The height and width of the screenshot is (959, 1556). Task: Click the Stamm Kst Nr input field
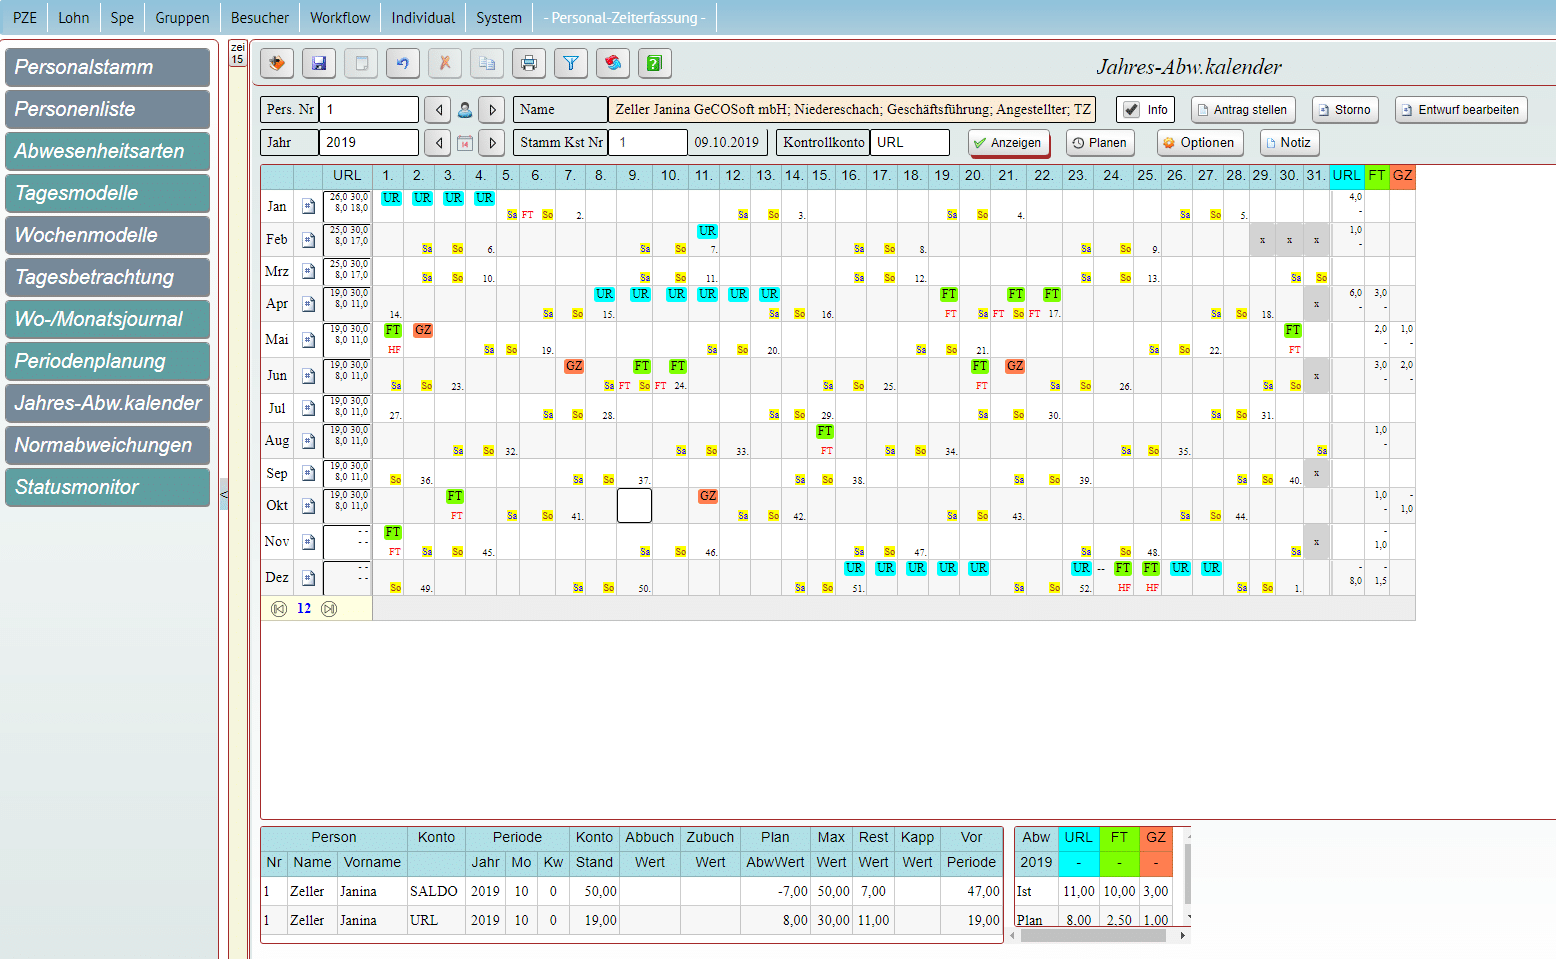(x=648, y=143)
